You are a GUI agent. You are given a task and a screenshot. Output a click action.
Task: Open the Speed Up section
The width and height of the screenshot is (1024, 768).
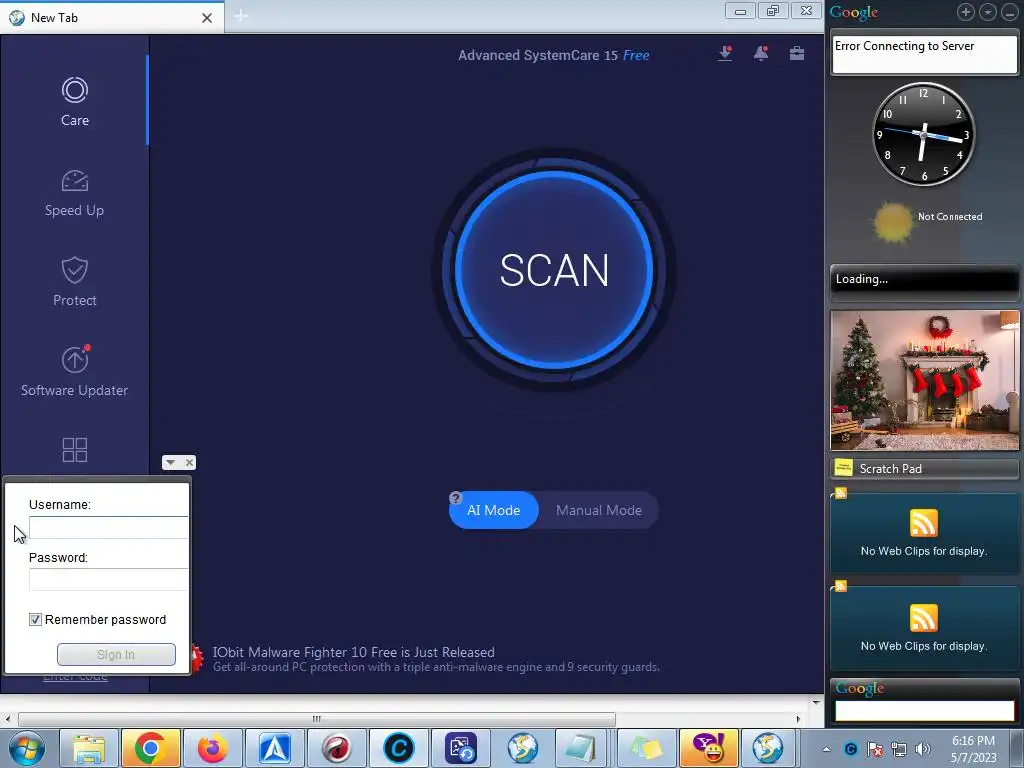74,193
